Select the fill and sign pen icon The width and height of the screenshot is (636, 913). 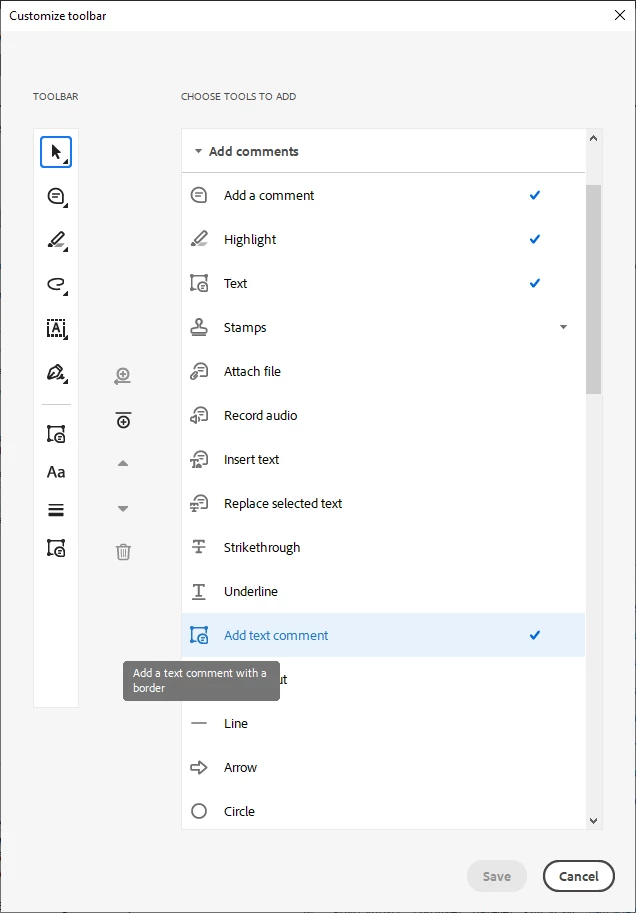56,373
